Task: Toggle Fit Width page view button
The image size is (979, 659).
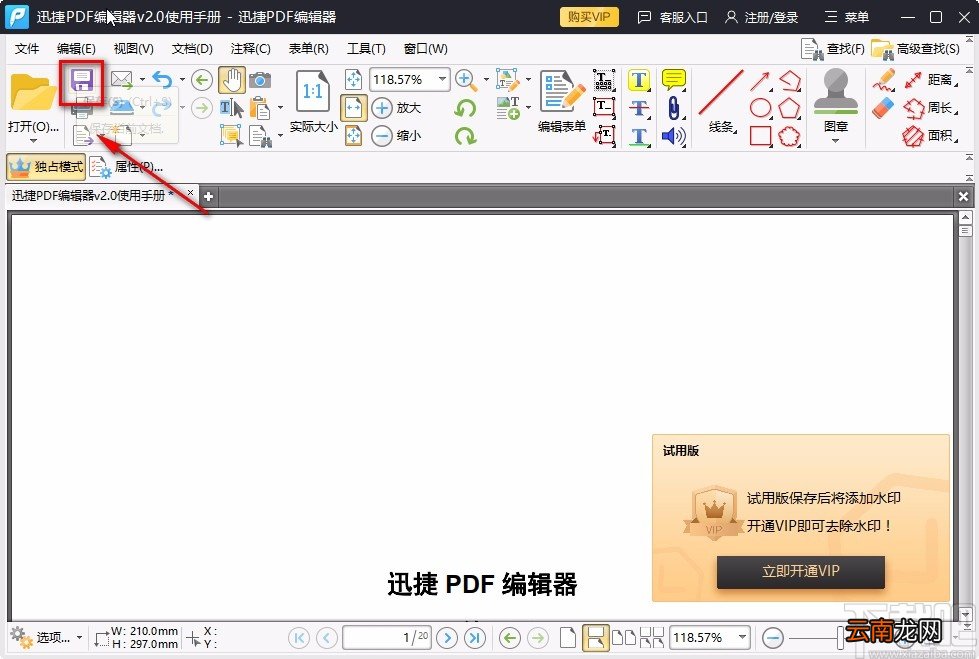Action: 353,108
